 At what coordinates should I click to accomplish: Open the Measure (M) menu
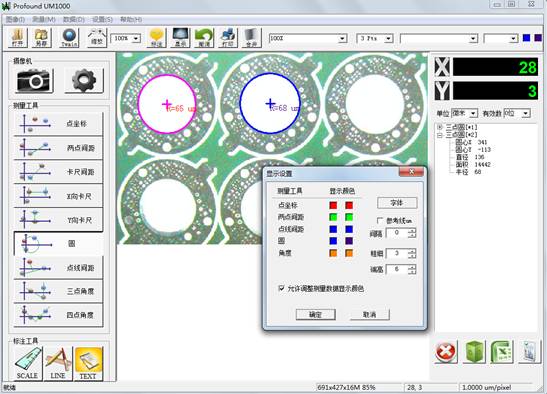pos(44,20)
